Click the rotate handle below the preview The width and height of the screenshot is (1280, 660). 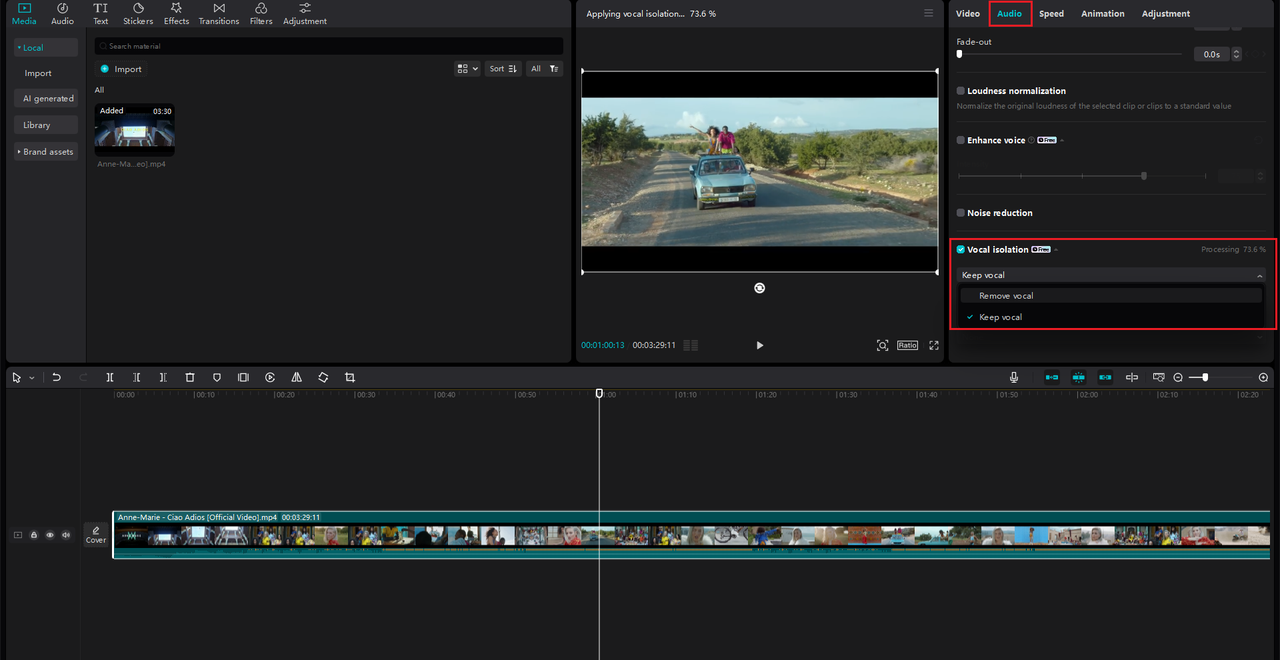click(x=759, y=288)
